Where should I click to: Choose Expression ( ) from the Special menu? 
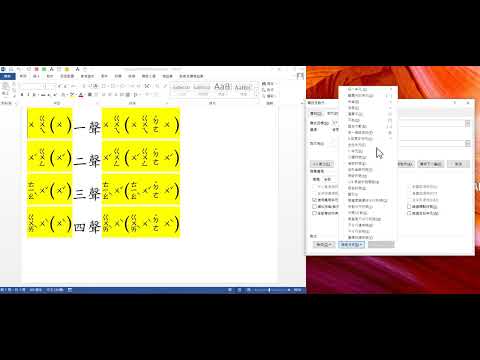pyautogui.click(x=367, y=114)
